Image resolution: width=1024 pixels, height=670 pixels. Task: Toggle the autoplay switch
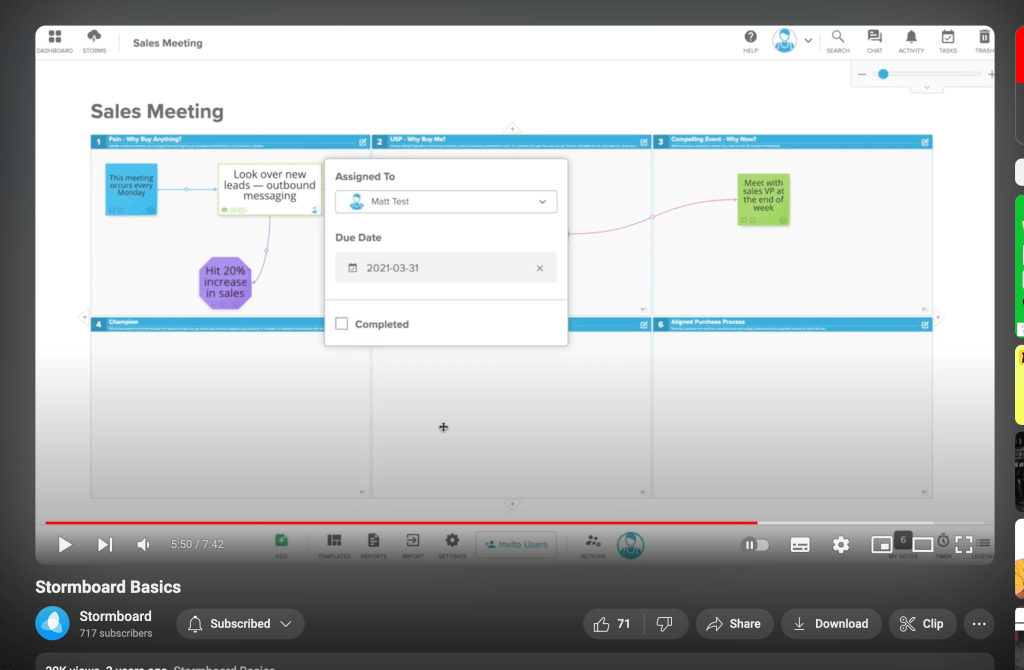755,545
